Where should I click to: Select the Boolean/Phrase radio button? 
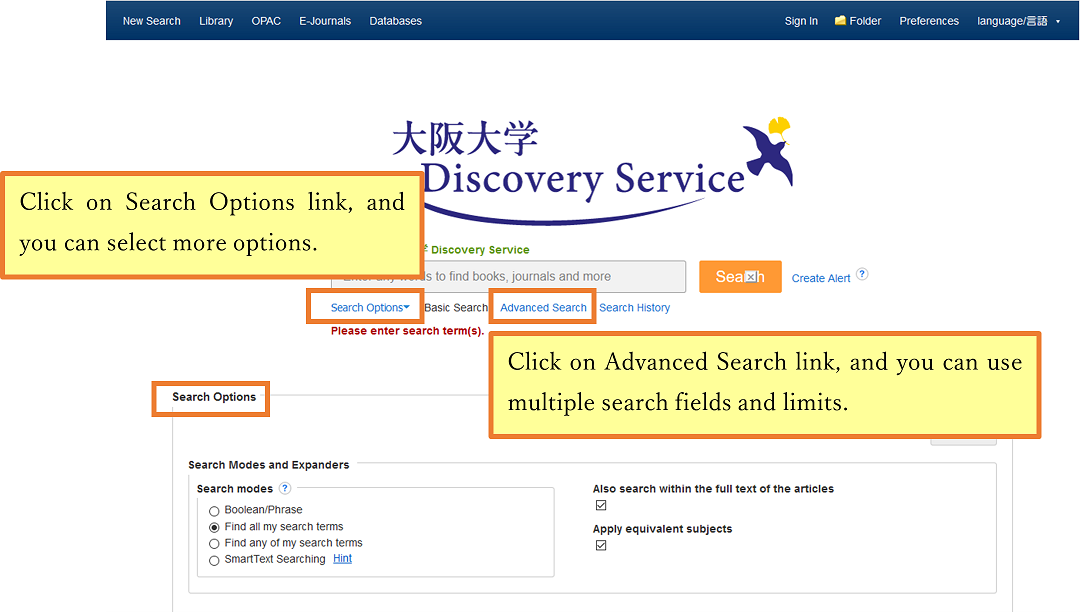(214, 511)
